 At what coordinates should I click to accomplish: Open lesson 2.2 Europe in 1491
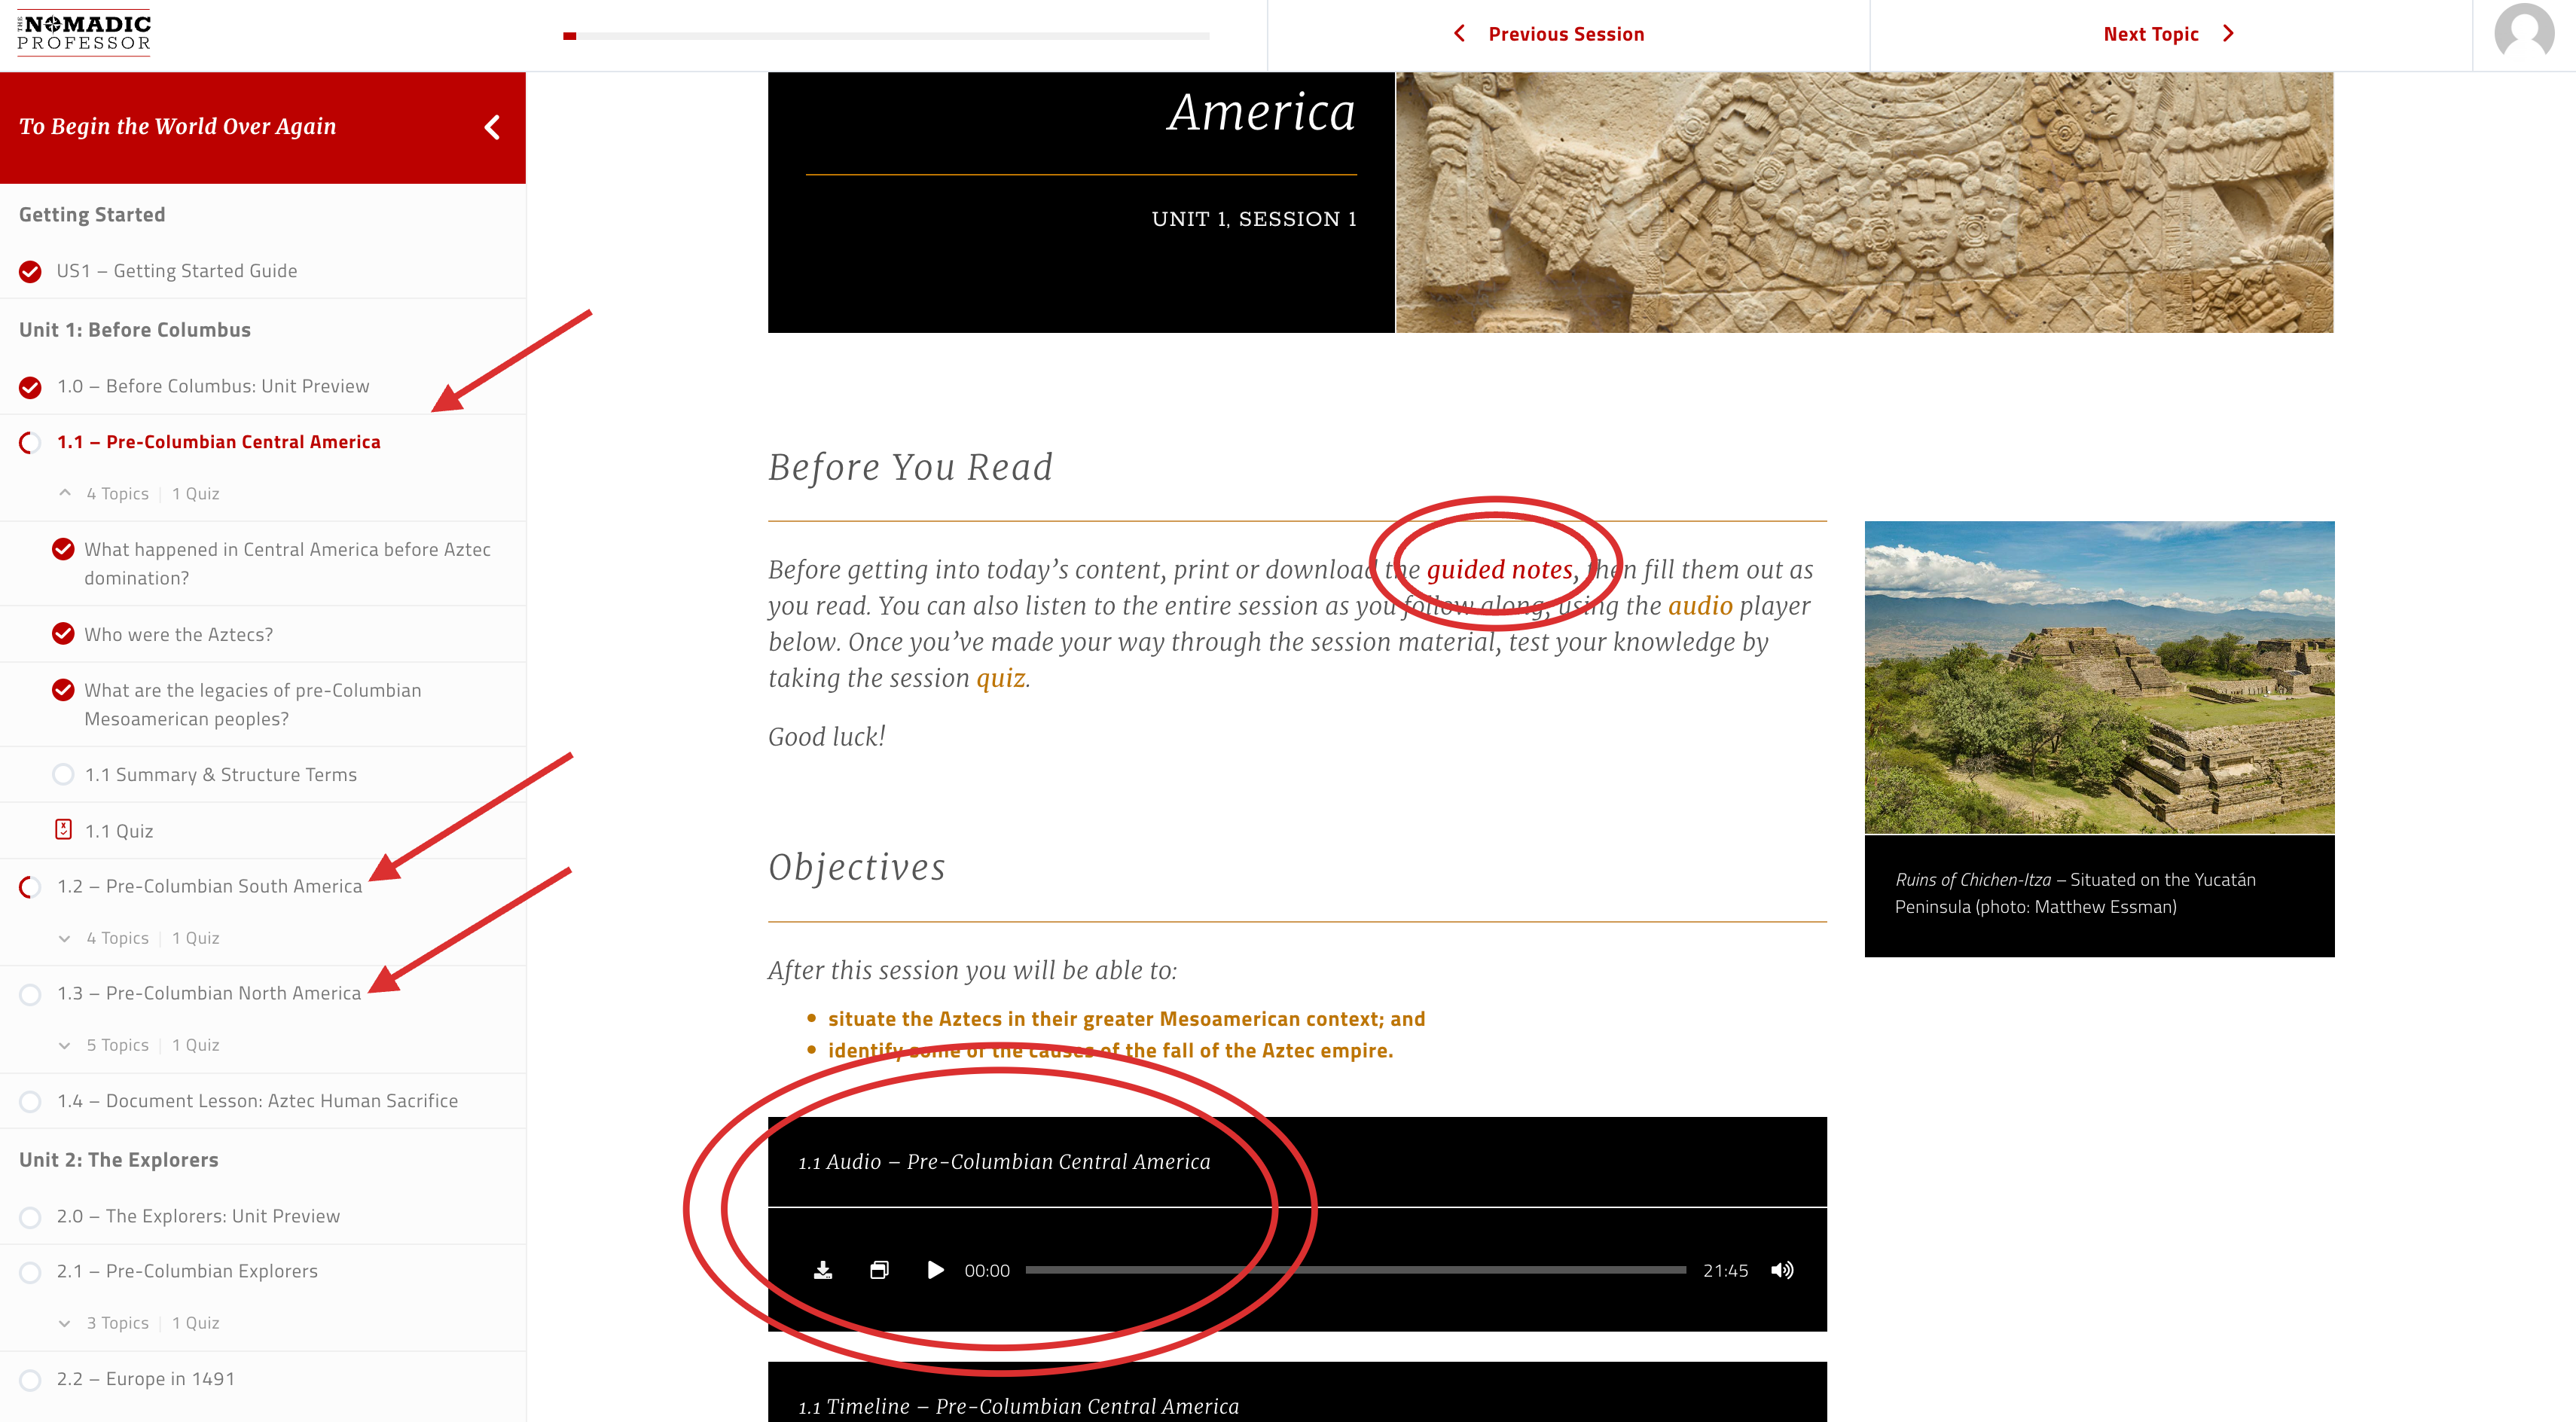coord(146,1379)
